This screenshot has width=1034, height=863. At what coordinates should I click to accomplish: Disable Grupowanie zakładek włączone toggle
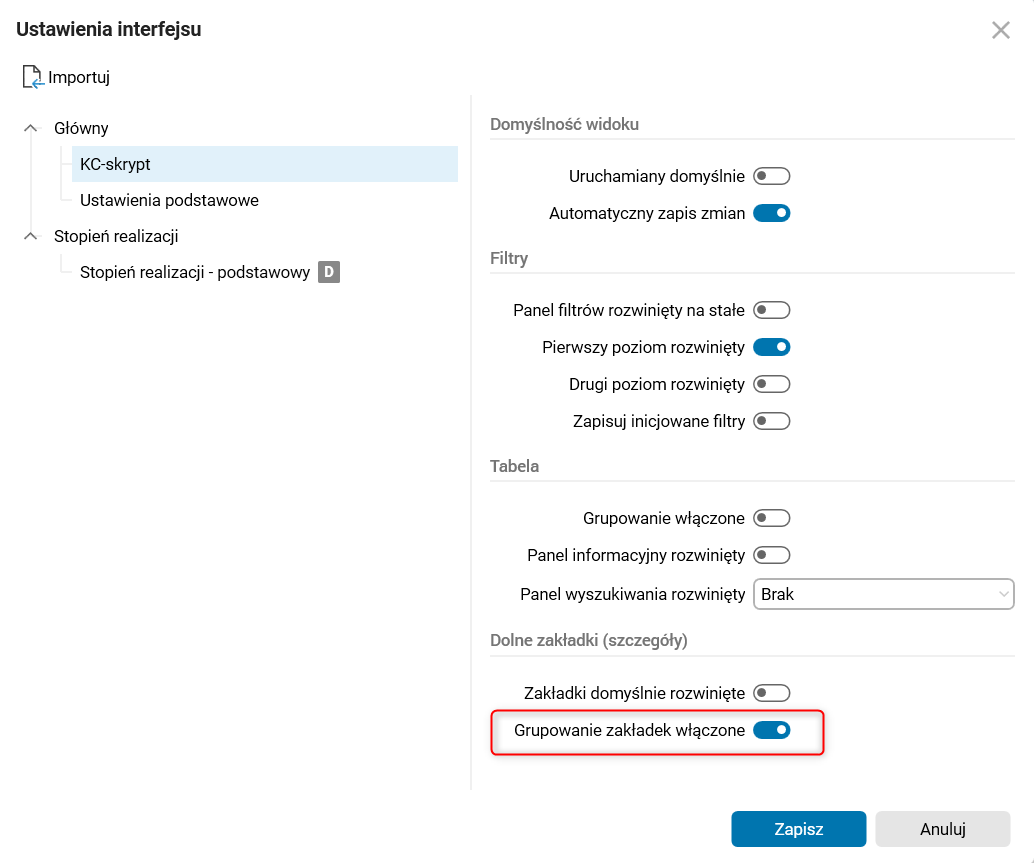tap(771, 731)
